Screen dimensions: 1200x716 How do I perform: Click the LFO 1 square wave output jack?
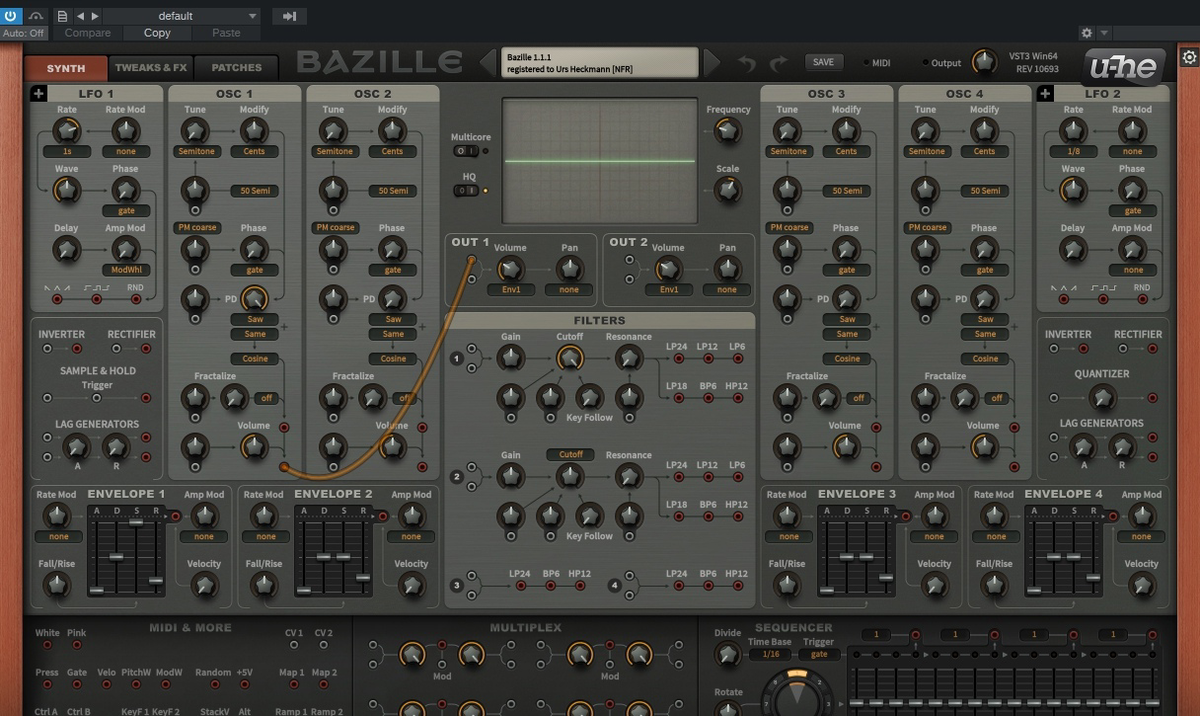(96, 299)
